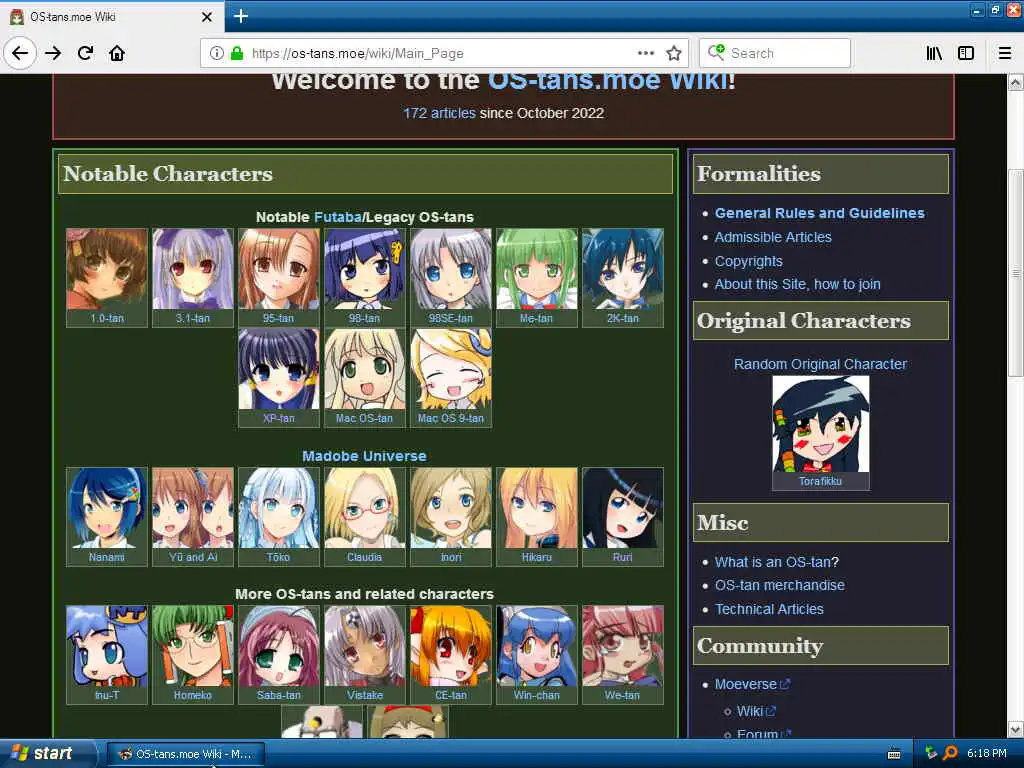Open the Library icon in toolbar

[x=934, y=53]
